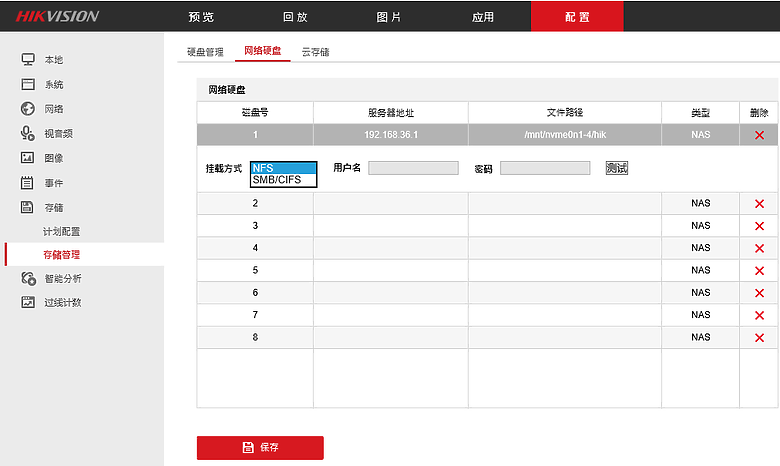Click the NAS type cell in row 1
The width and height of the screenshot is (780, 466).
(x=700, y=135)
